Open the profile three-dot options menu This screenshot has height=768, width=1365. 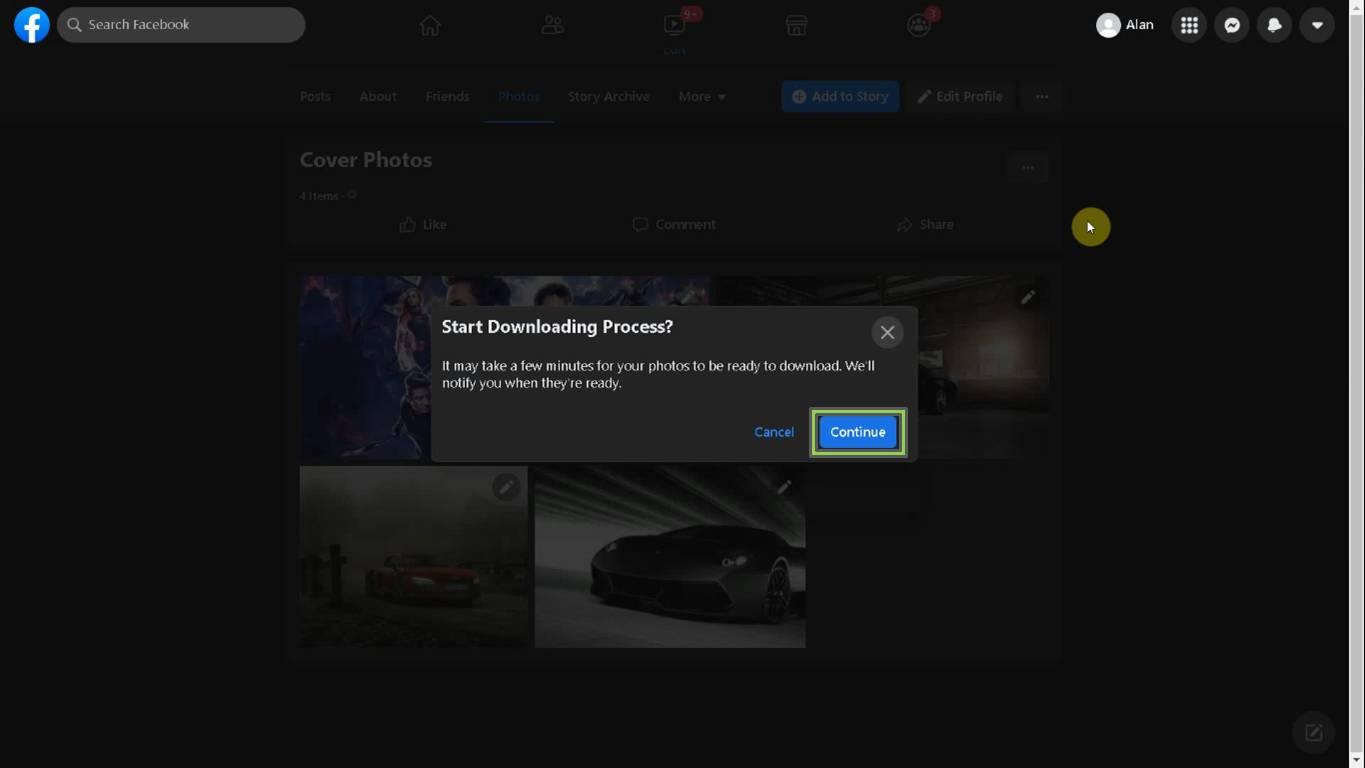(1042, 96)
